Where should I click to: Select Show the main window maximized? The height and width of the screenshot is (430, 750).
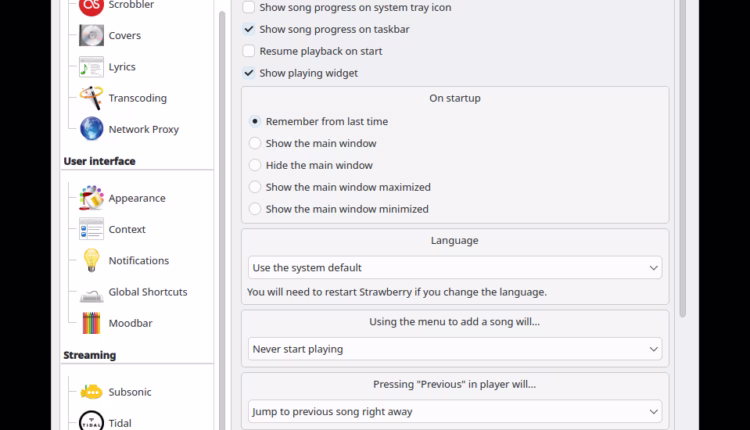point(255,187)
